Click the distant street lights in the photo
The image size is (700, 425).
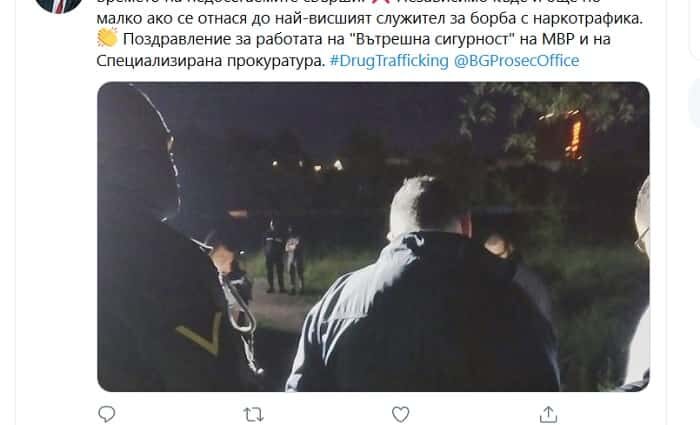tap(308, 166)
